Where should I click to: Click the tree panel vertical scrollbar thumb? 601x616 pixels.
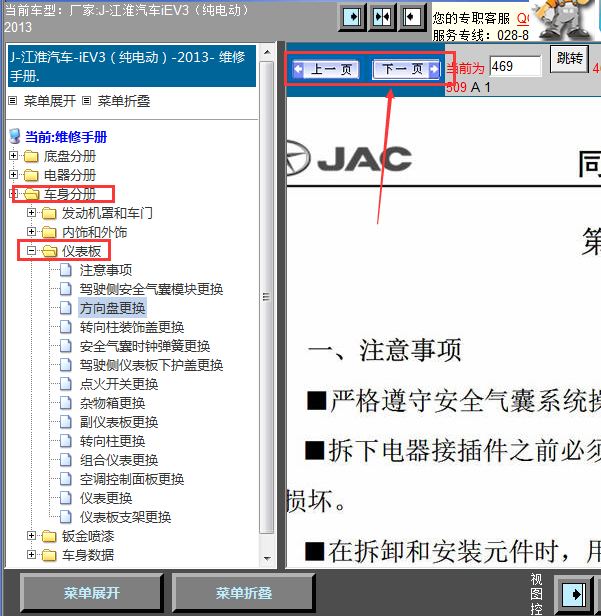point(267,297)
